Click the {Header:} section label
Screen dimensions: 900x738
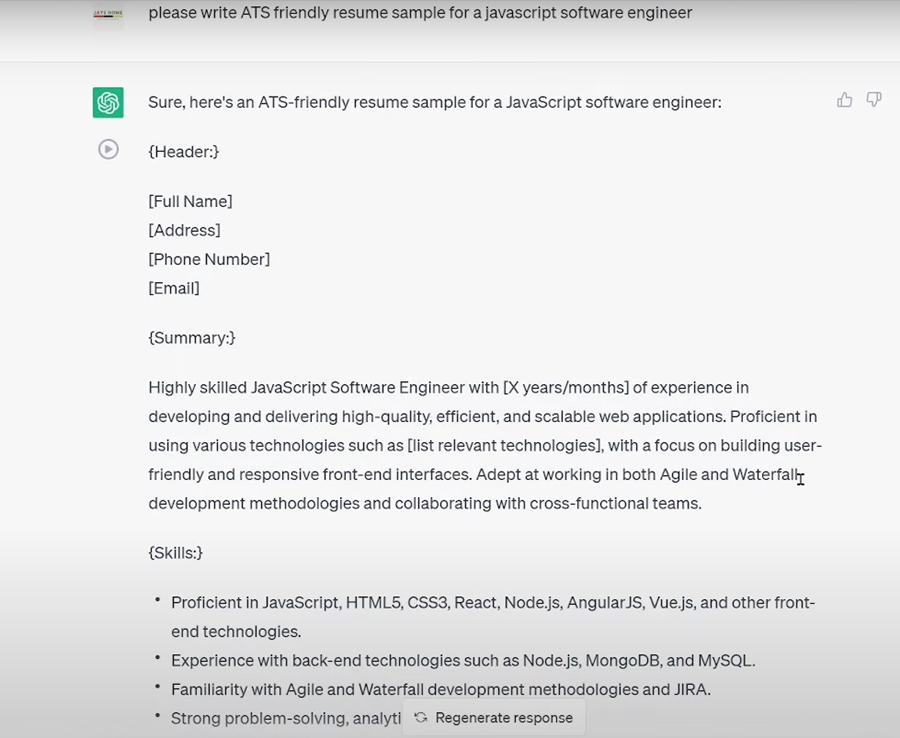(x=183, y=151)
